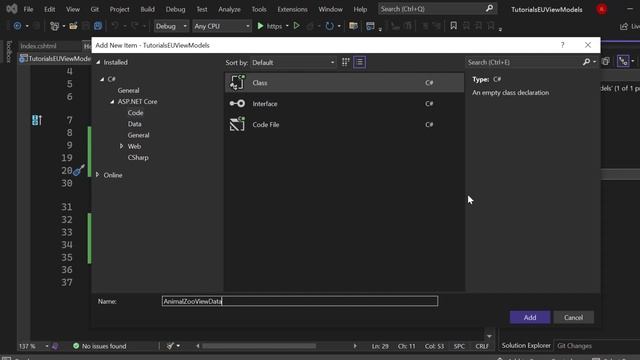640x360 pixels.
Task: Open the Edit menu
Action: coord(50,9)
